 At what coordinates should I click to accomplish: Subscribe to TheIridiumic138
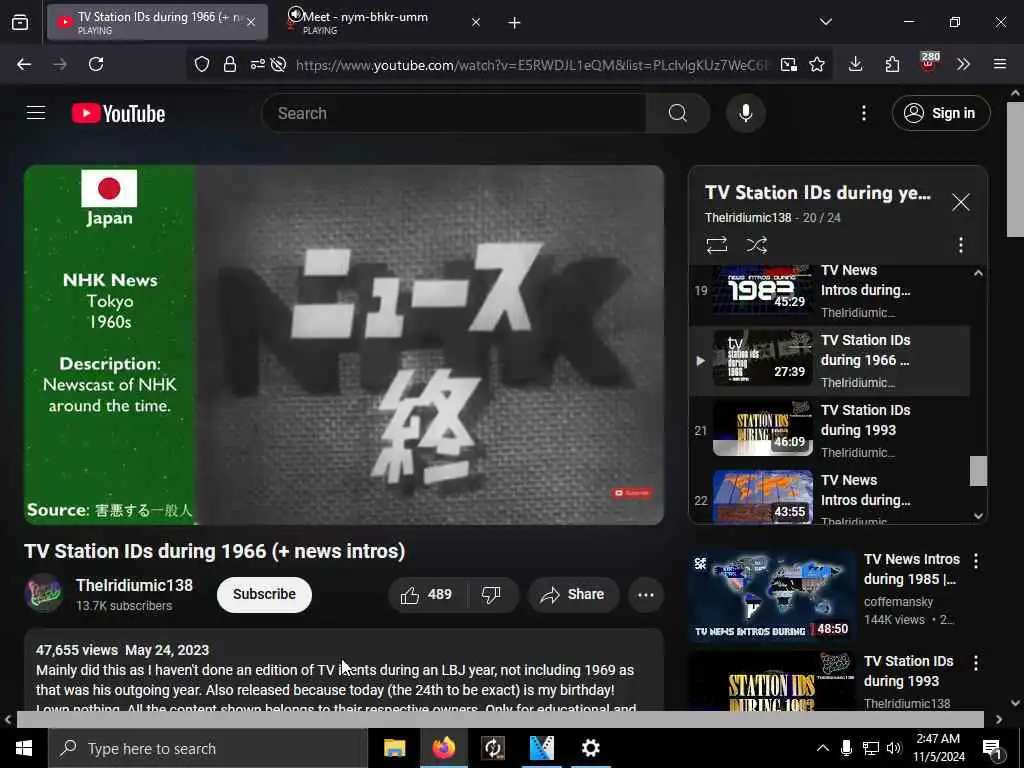pyautogui.click(x=264, y=594)
